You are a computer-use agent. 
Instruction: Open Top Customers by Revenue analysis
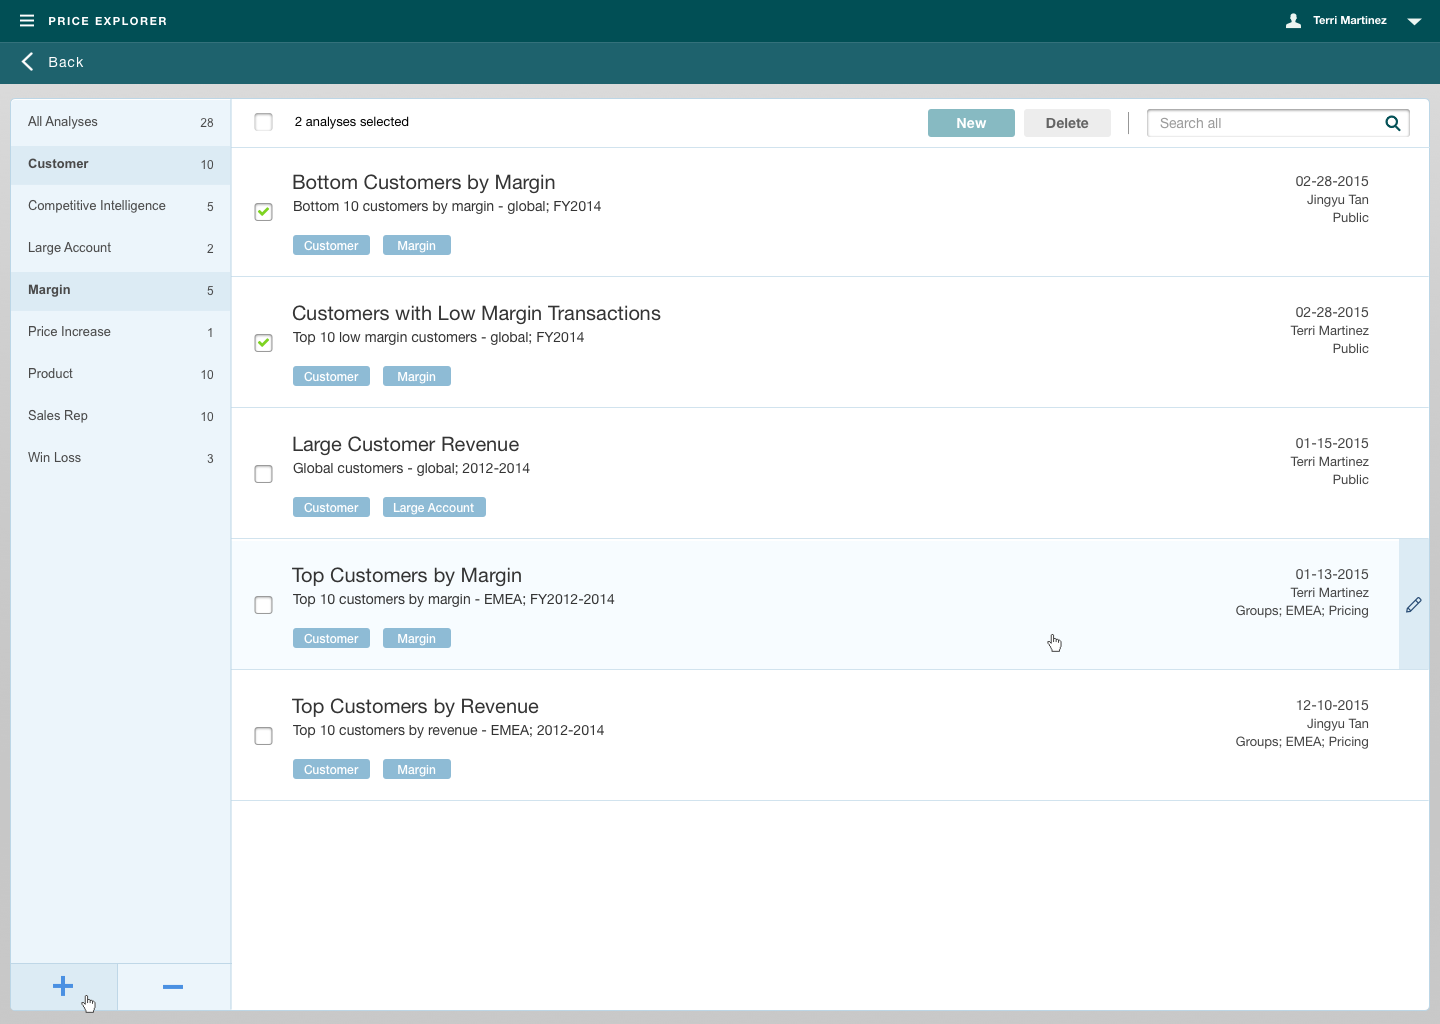415,707
